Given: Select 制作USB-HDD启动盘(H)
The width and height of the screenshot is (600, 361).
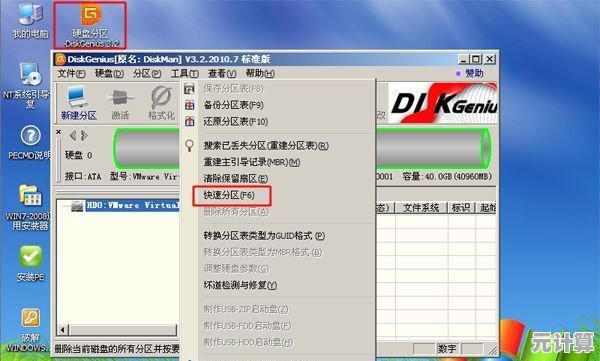Looking at the screenshot, I should 279,342.
